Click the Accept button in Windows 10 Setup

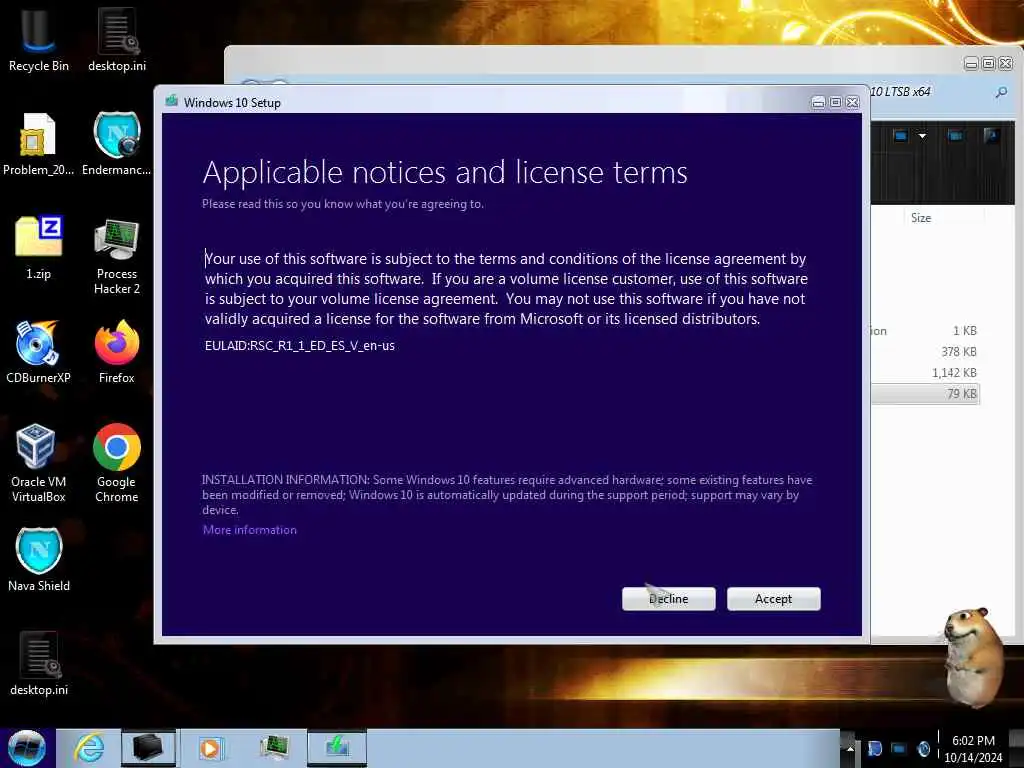(x=773, y=598)
